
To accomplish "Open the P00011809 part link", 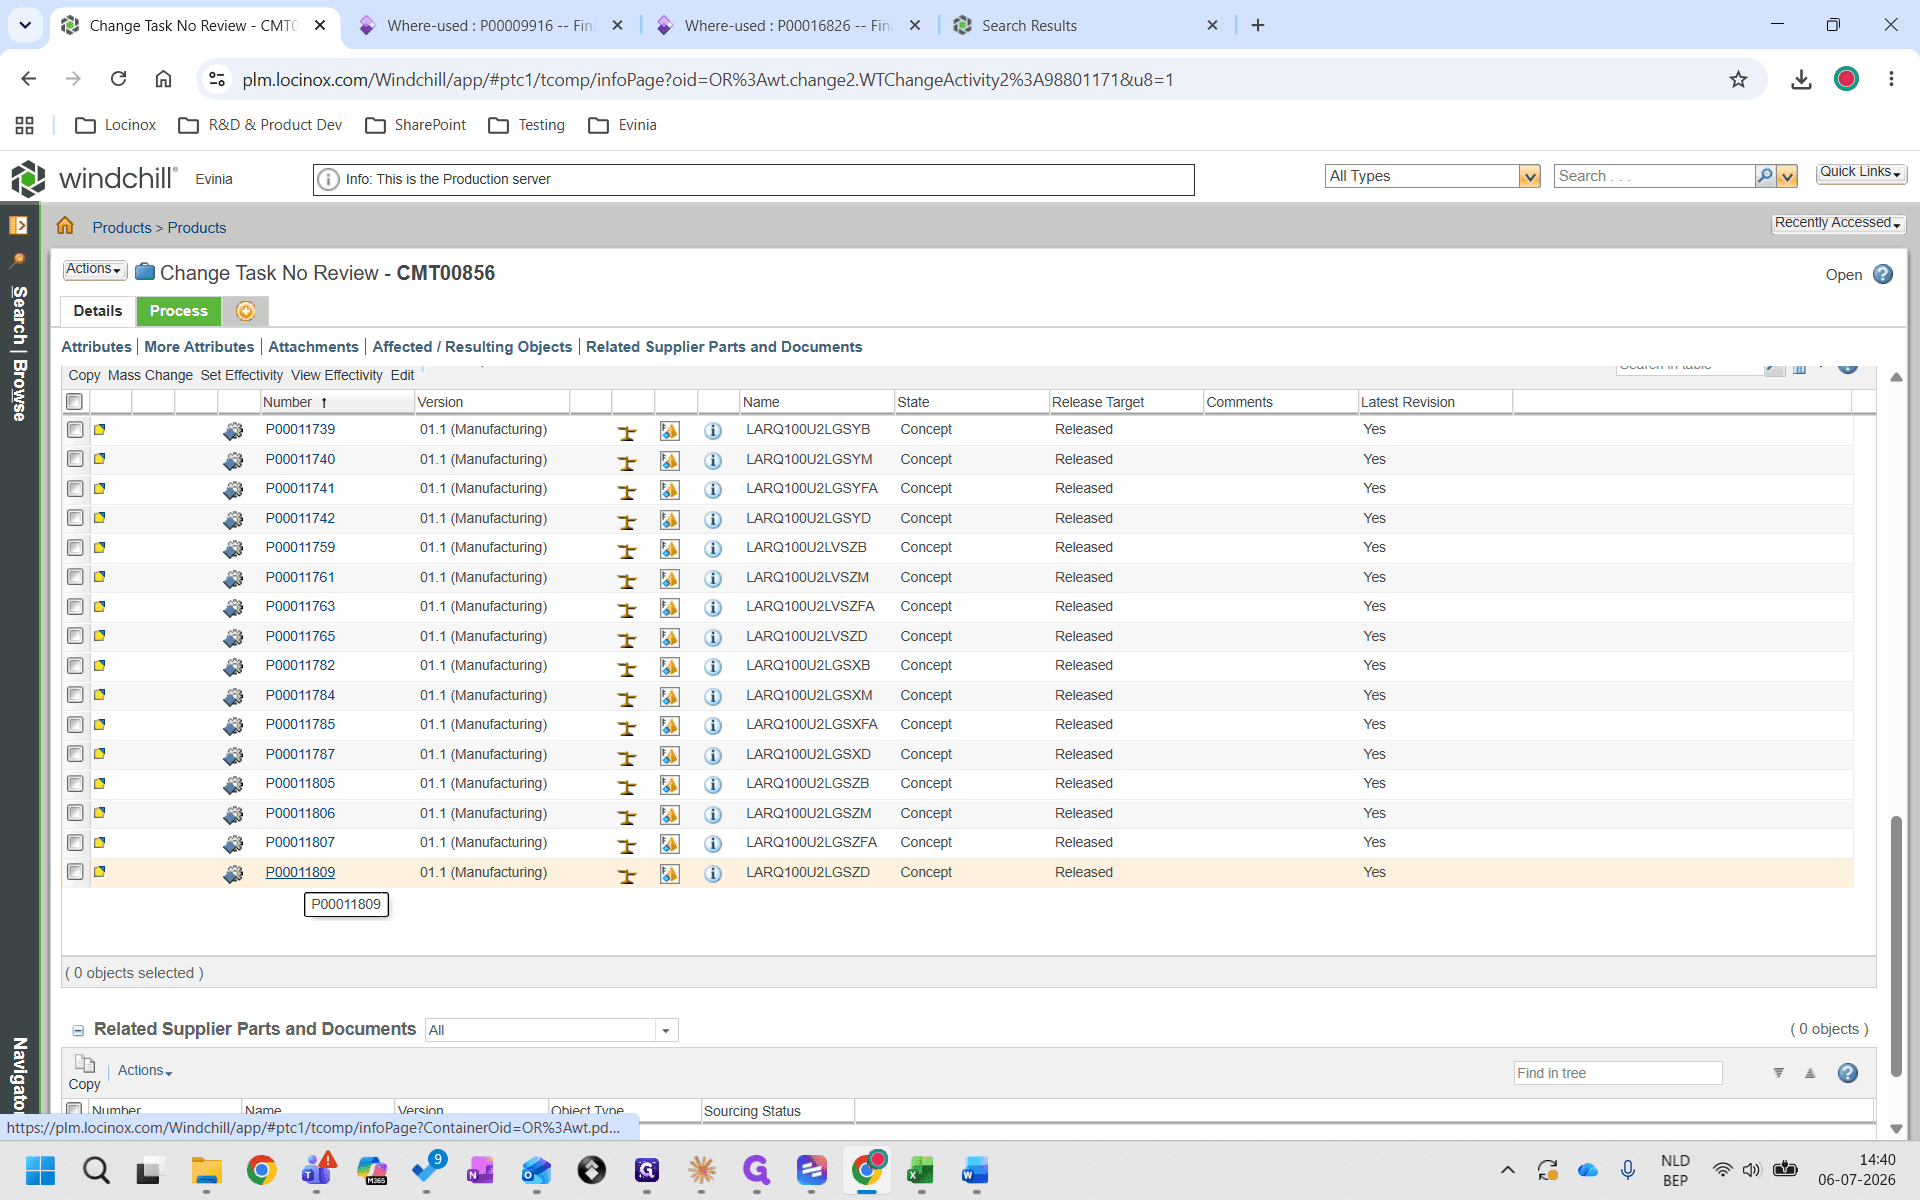I will [300, 872].
